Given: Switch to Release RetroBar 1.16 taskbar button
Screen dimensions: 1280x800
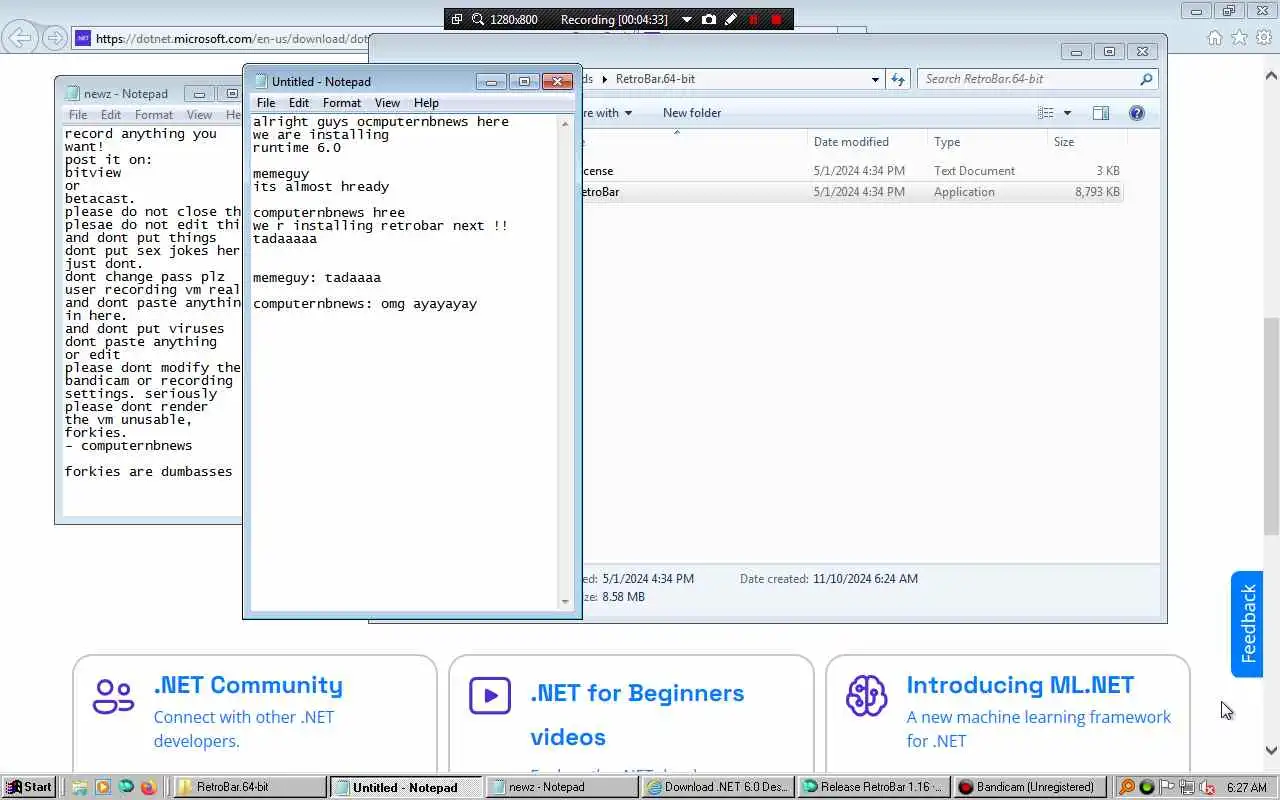Looking at the screenshot, I should [x=873, y=787].
